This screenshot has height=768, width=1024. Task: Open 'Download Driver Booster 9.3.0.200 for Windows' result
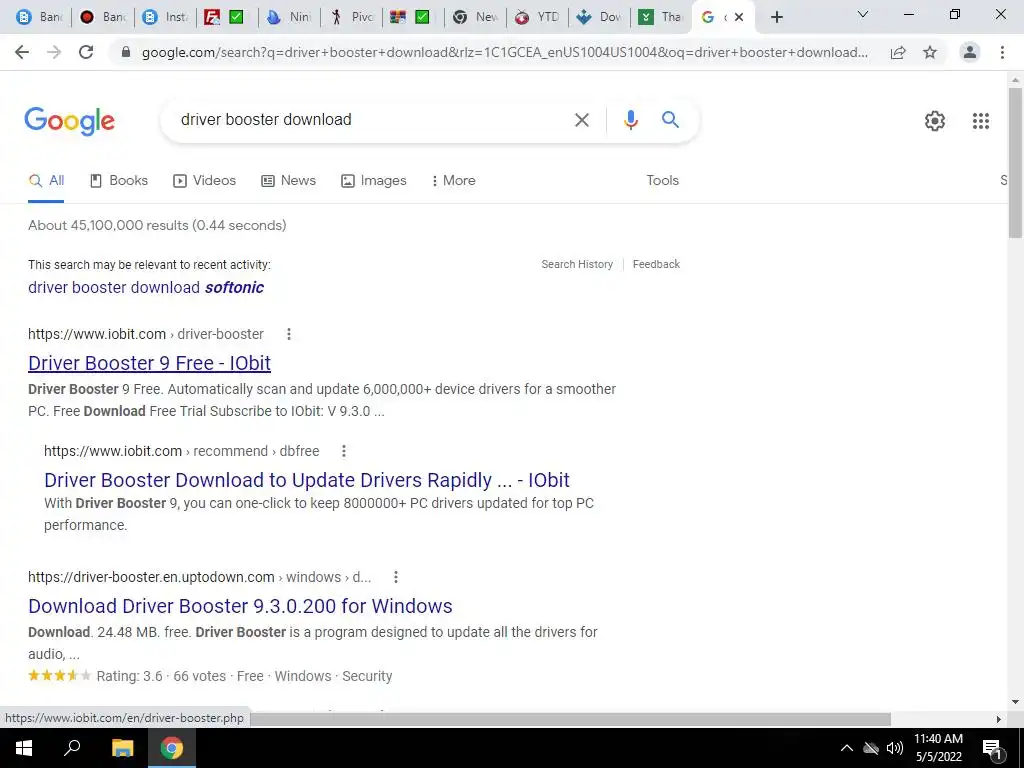(240, 607)
